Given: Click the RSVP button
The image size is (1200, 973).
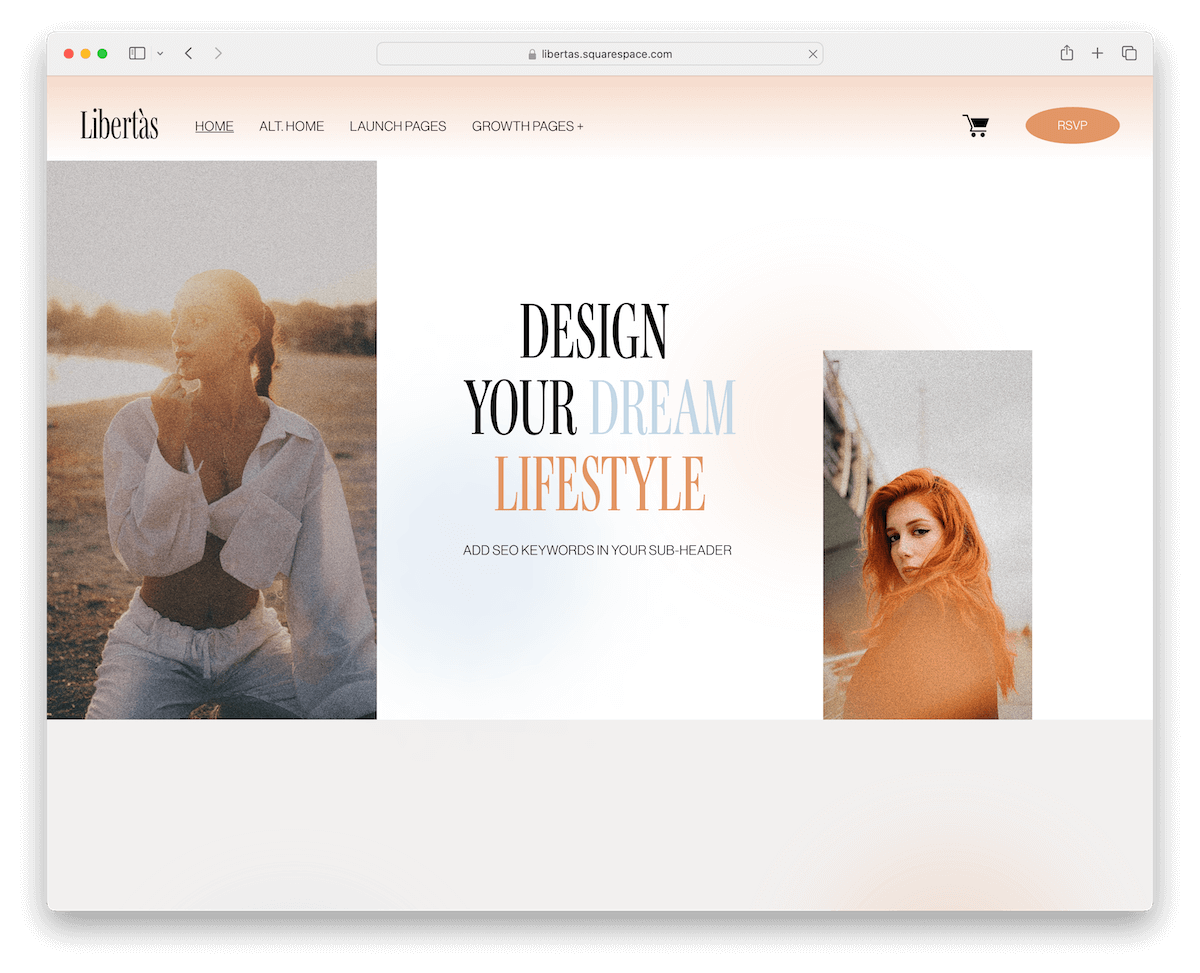Looking at the screenshot, I should click(x=1072, y=125).
